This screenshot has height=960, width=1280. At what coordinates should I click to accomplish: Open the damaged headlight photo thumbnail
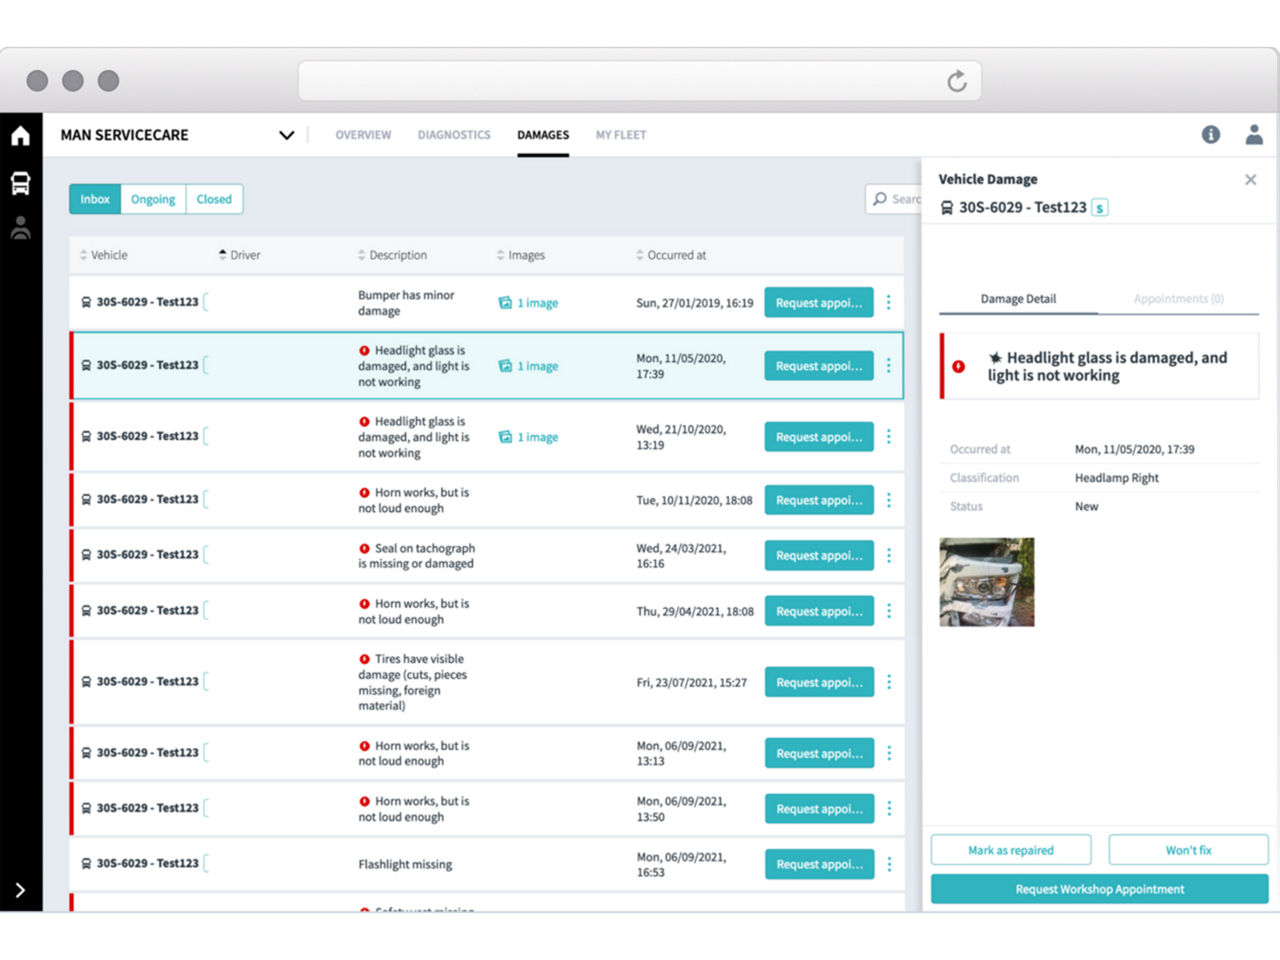point(987,582)
